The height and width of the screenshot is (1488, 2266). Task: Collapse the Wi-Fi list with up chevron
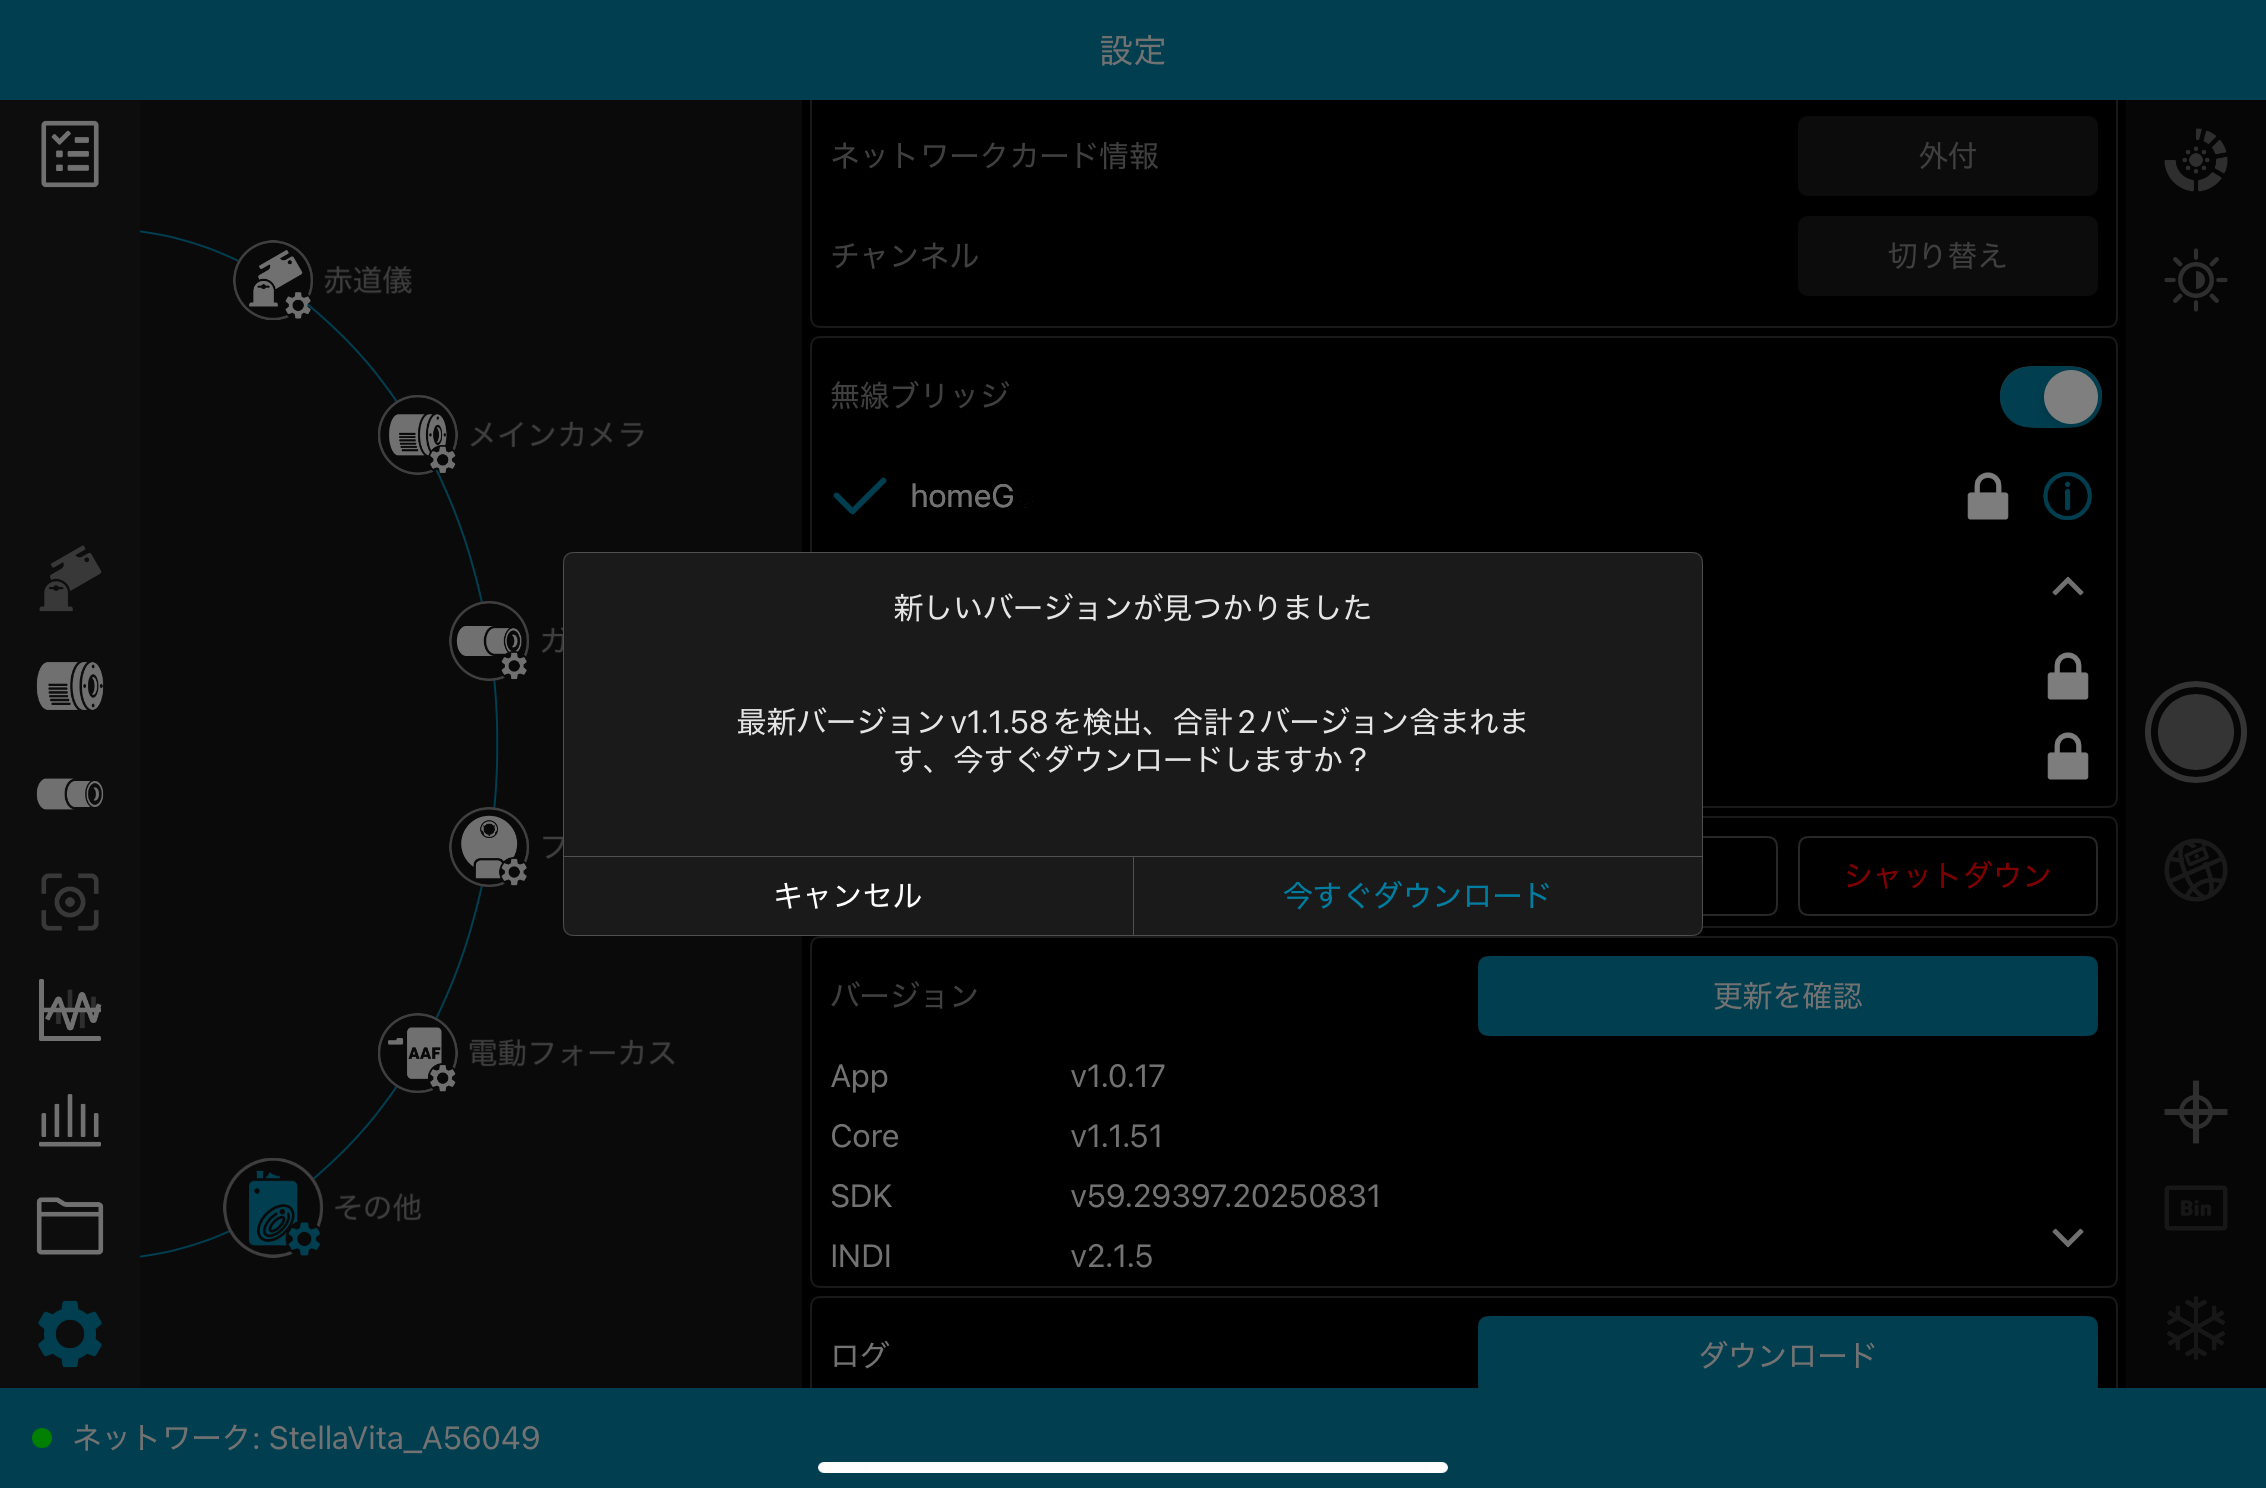[2067, 587]
